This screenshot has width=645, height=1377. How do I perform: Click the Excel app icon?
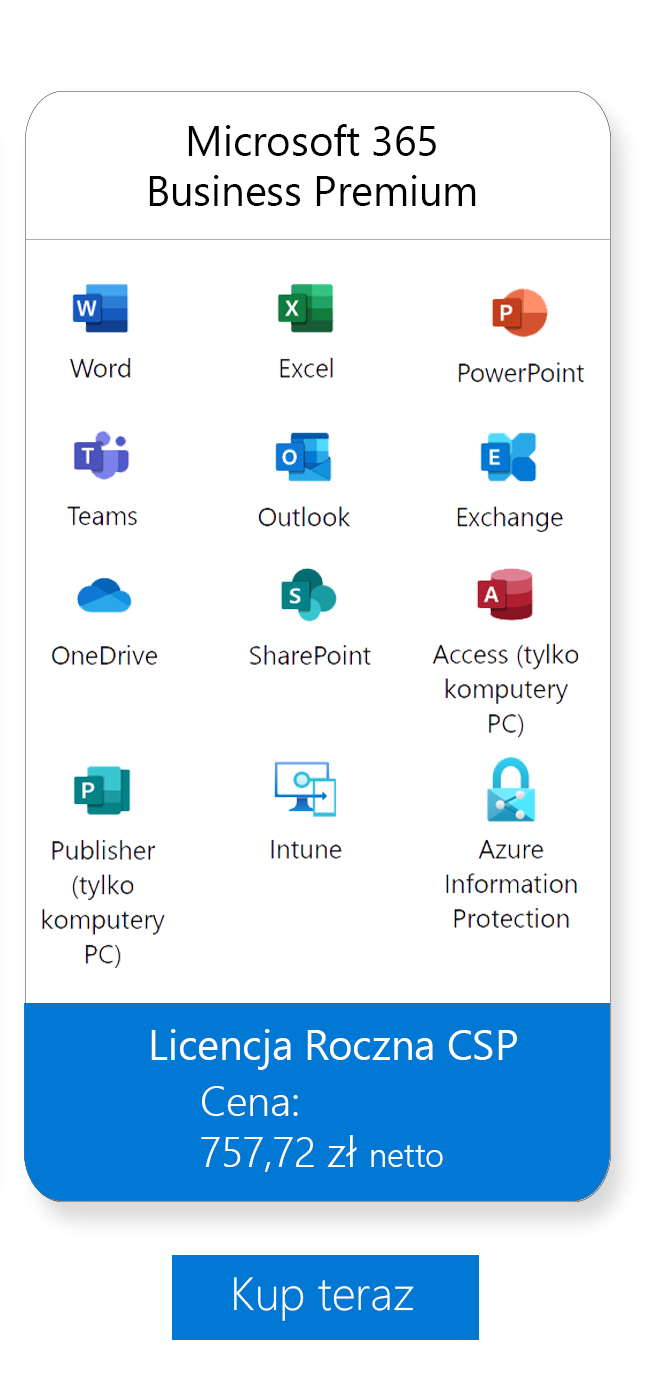tap(305, 308)
